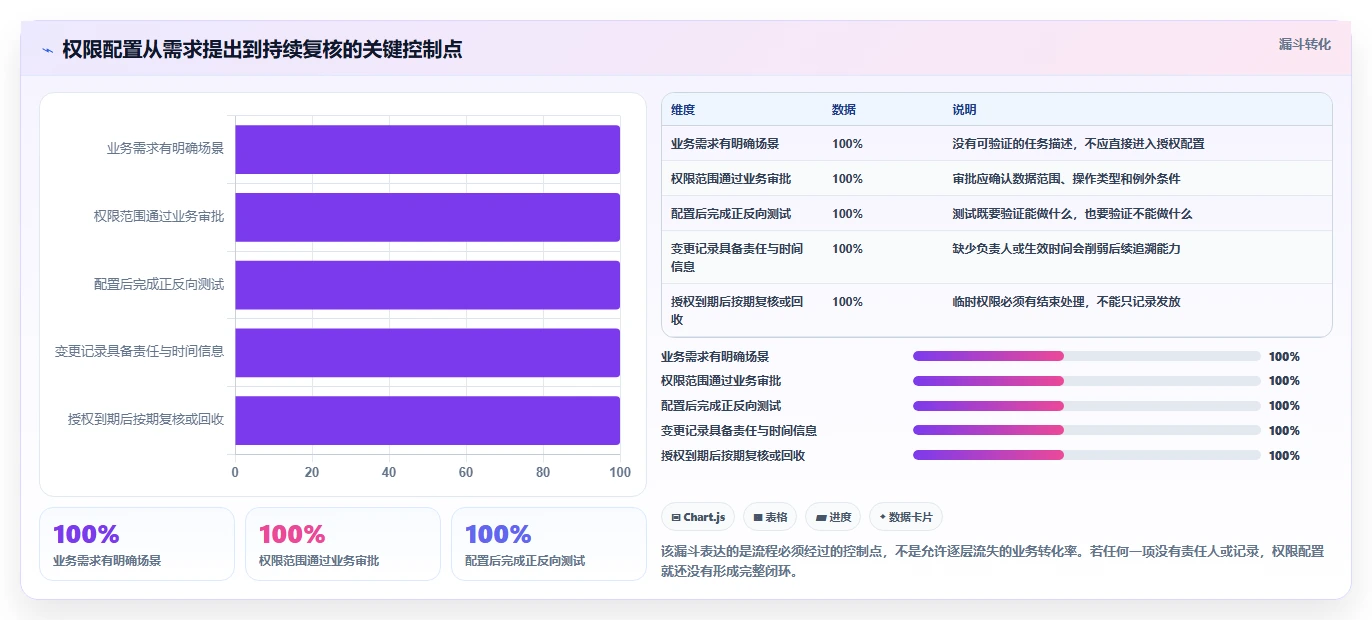Click 100% value beside 业务需求有明确场景 progress bar
This screenshot has width=1372, height=620.
(1284, 356)
